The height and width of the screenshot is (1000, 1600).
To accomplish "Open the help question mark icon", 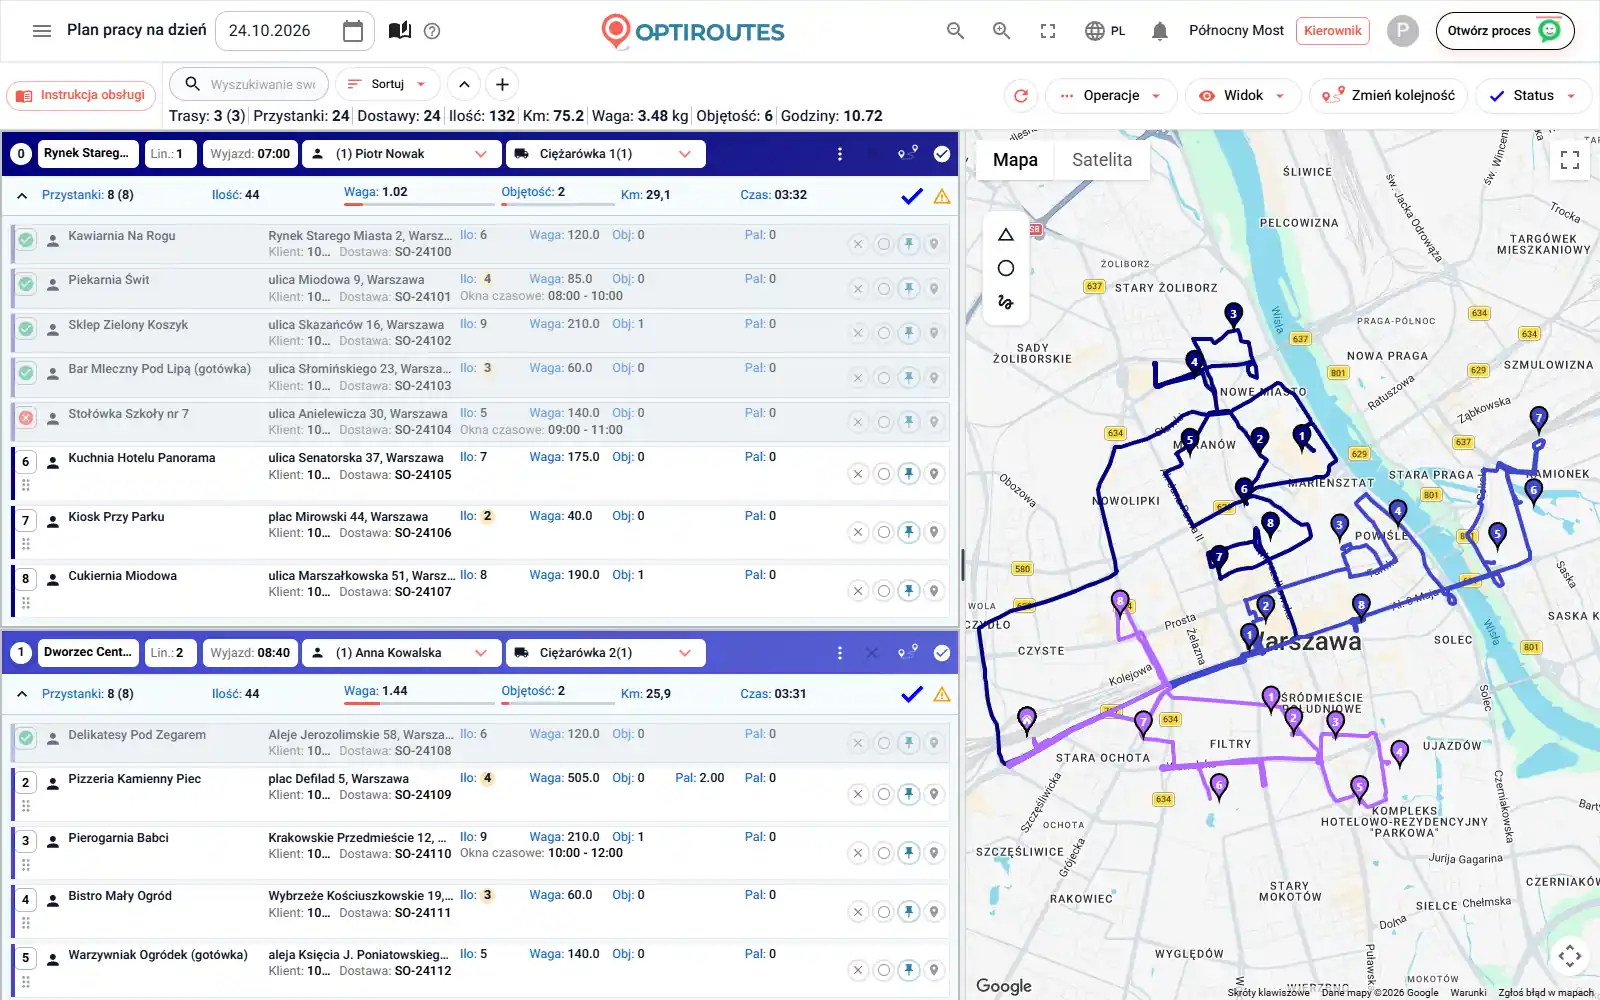I will (432, 31).
